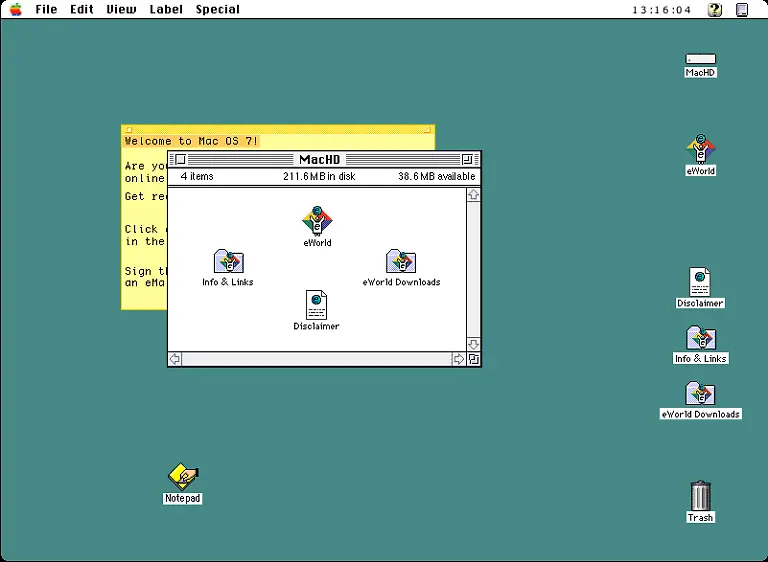The width and height of the screenshot is (768, 562).
Task: Click '38.6 MB available' text
Action: [436, 176]
